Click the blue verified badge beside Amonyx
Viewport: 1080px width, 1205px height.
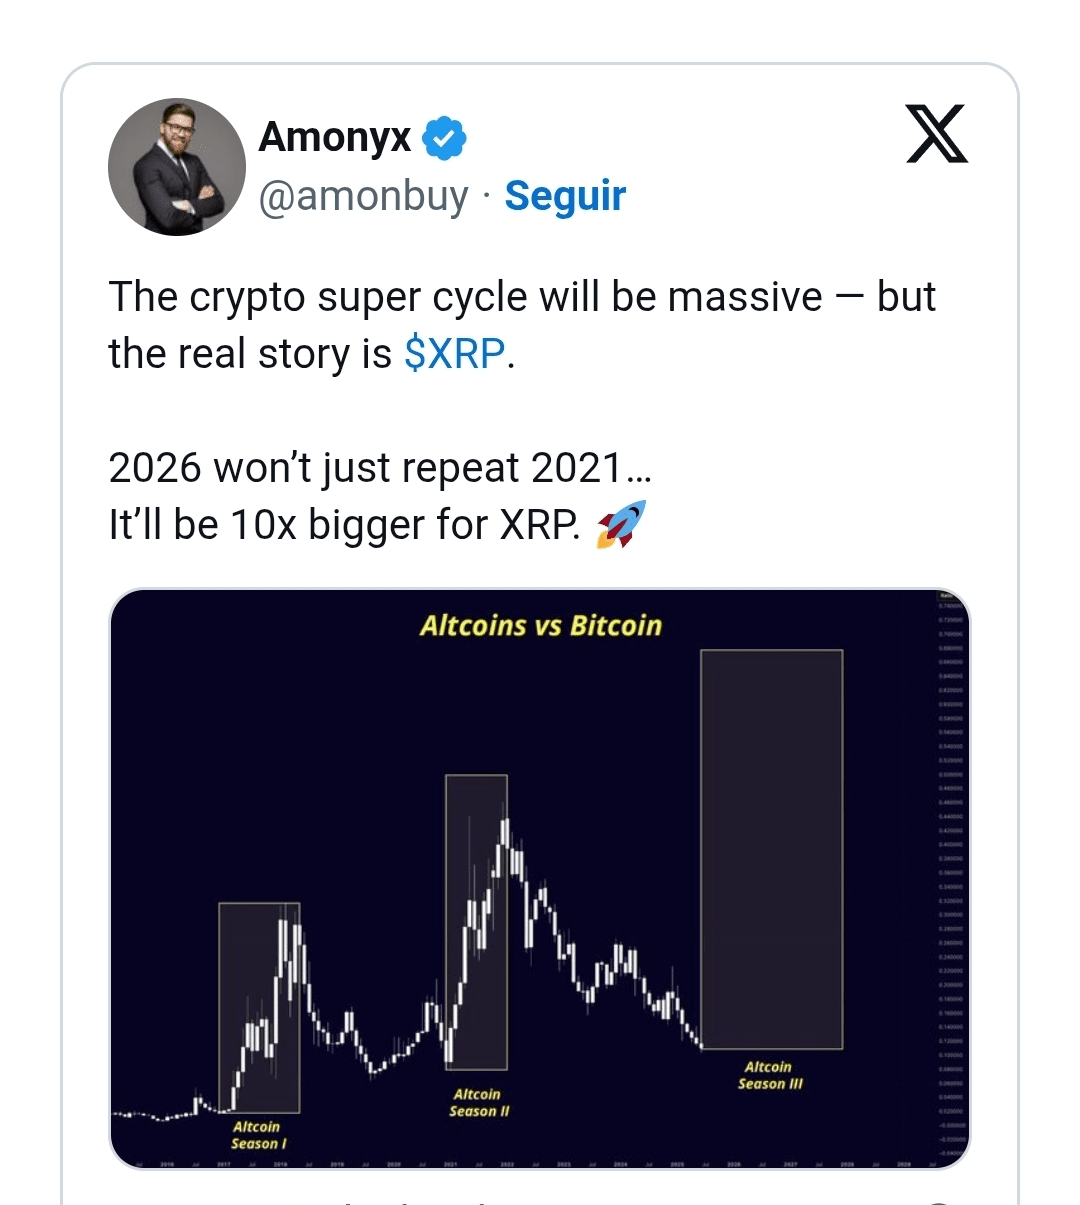[445, 138]
